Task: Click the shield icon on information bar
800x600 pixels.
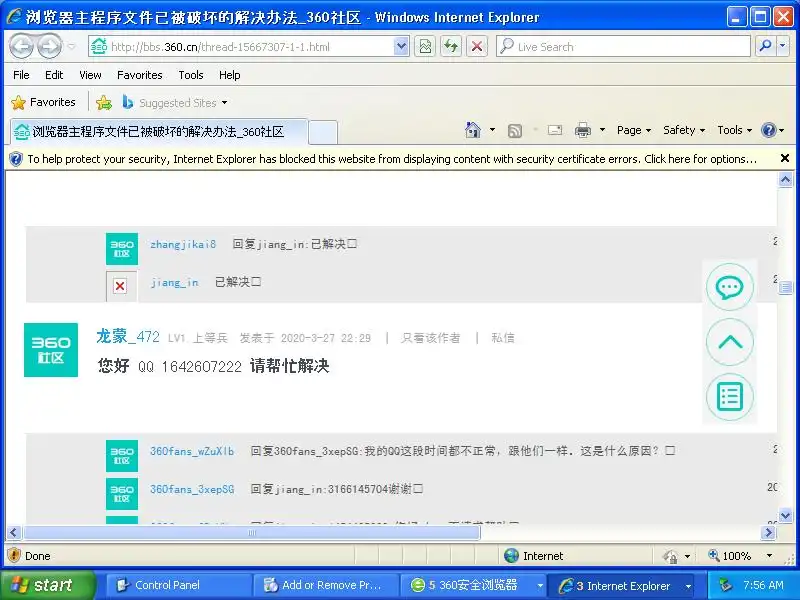Action: [x=16, y=159]
